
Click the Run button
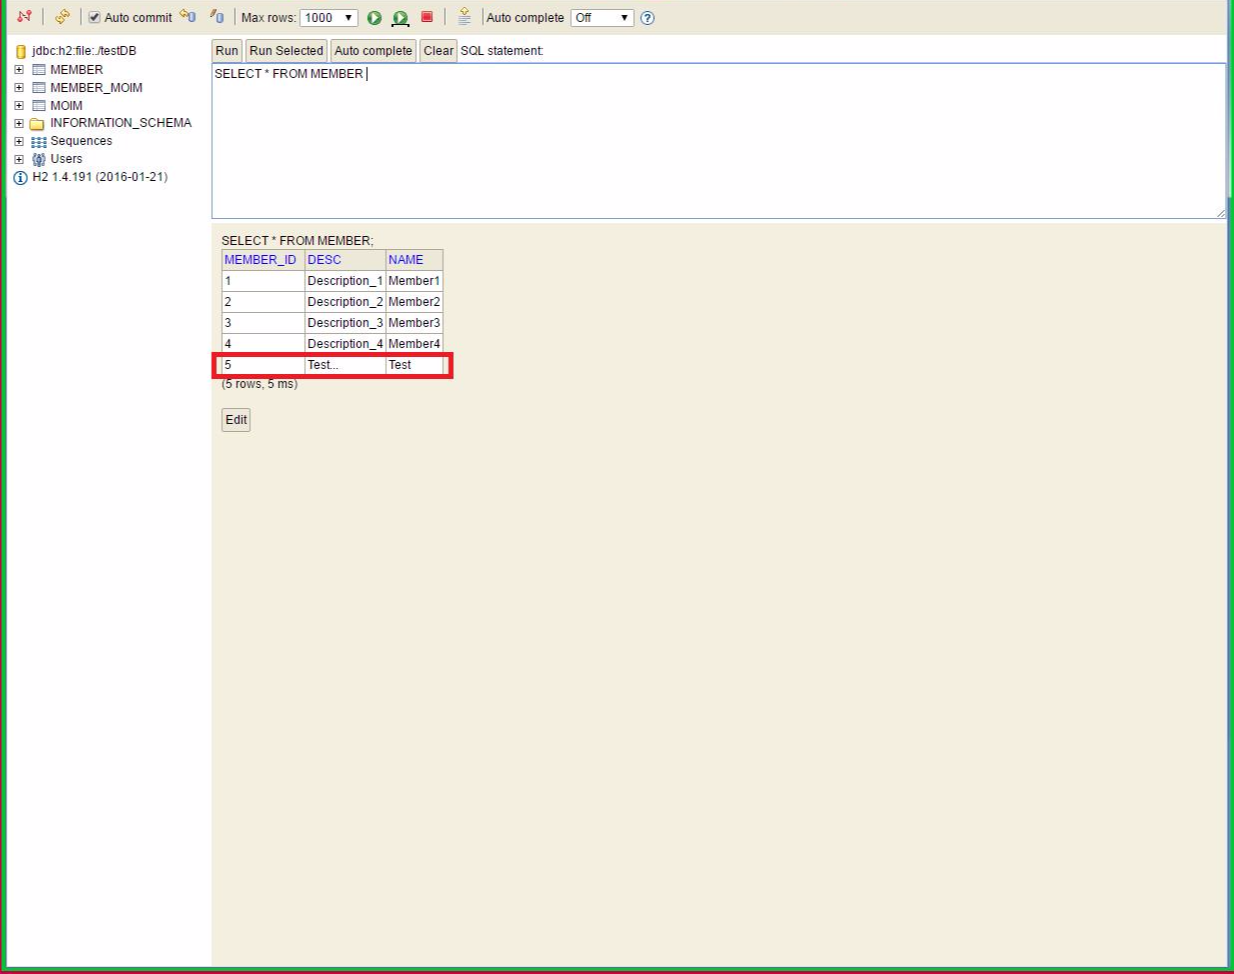click(227, 51)
